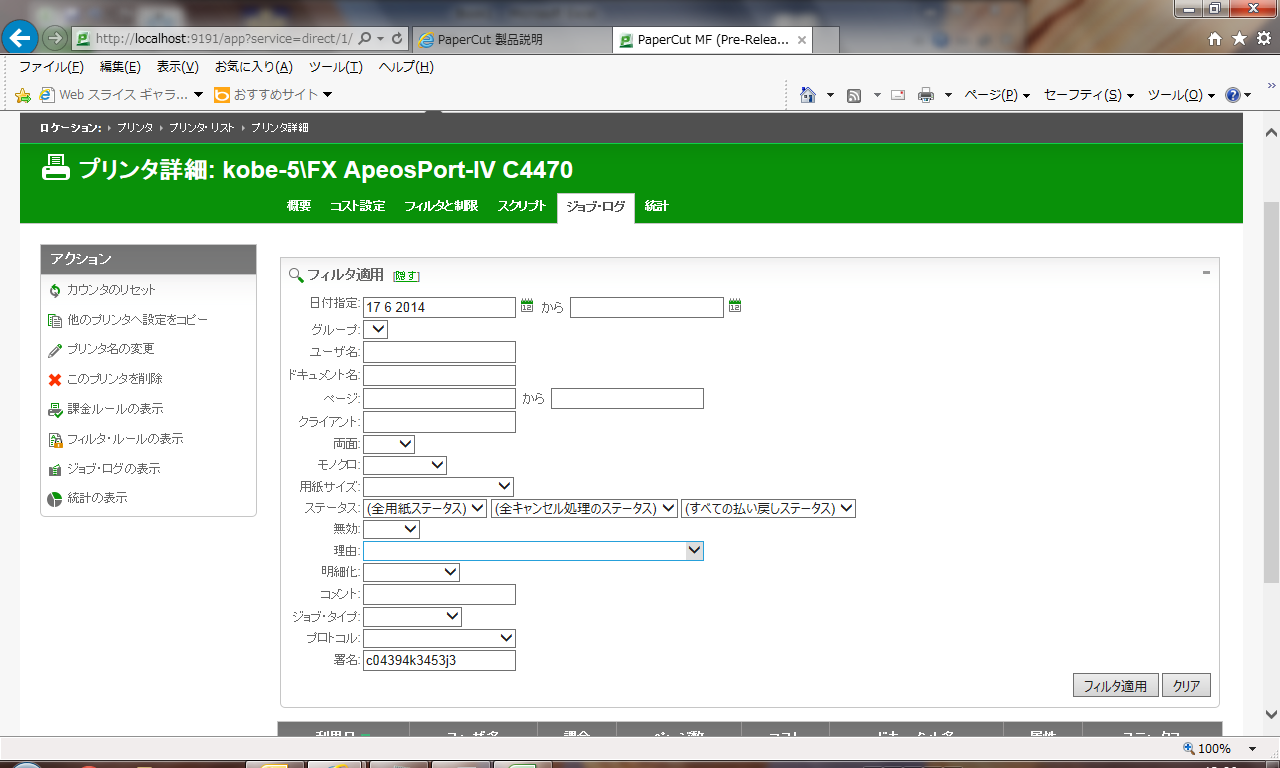Screen dimensions: 1280x768
Task: Click the プリンタ breadcrumb link
Action: [135, 128]
